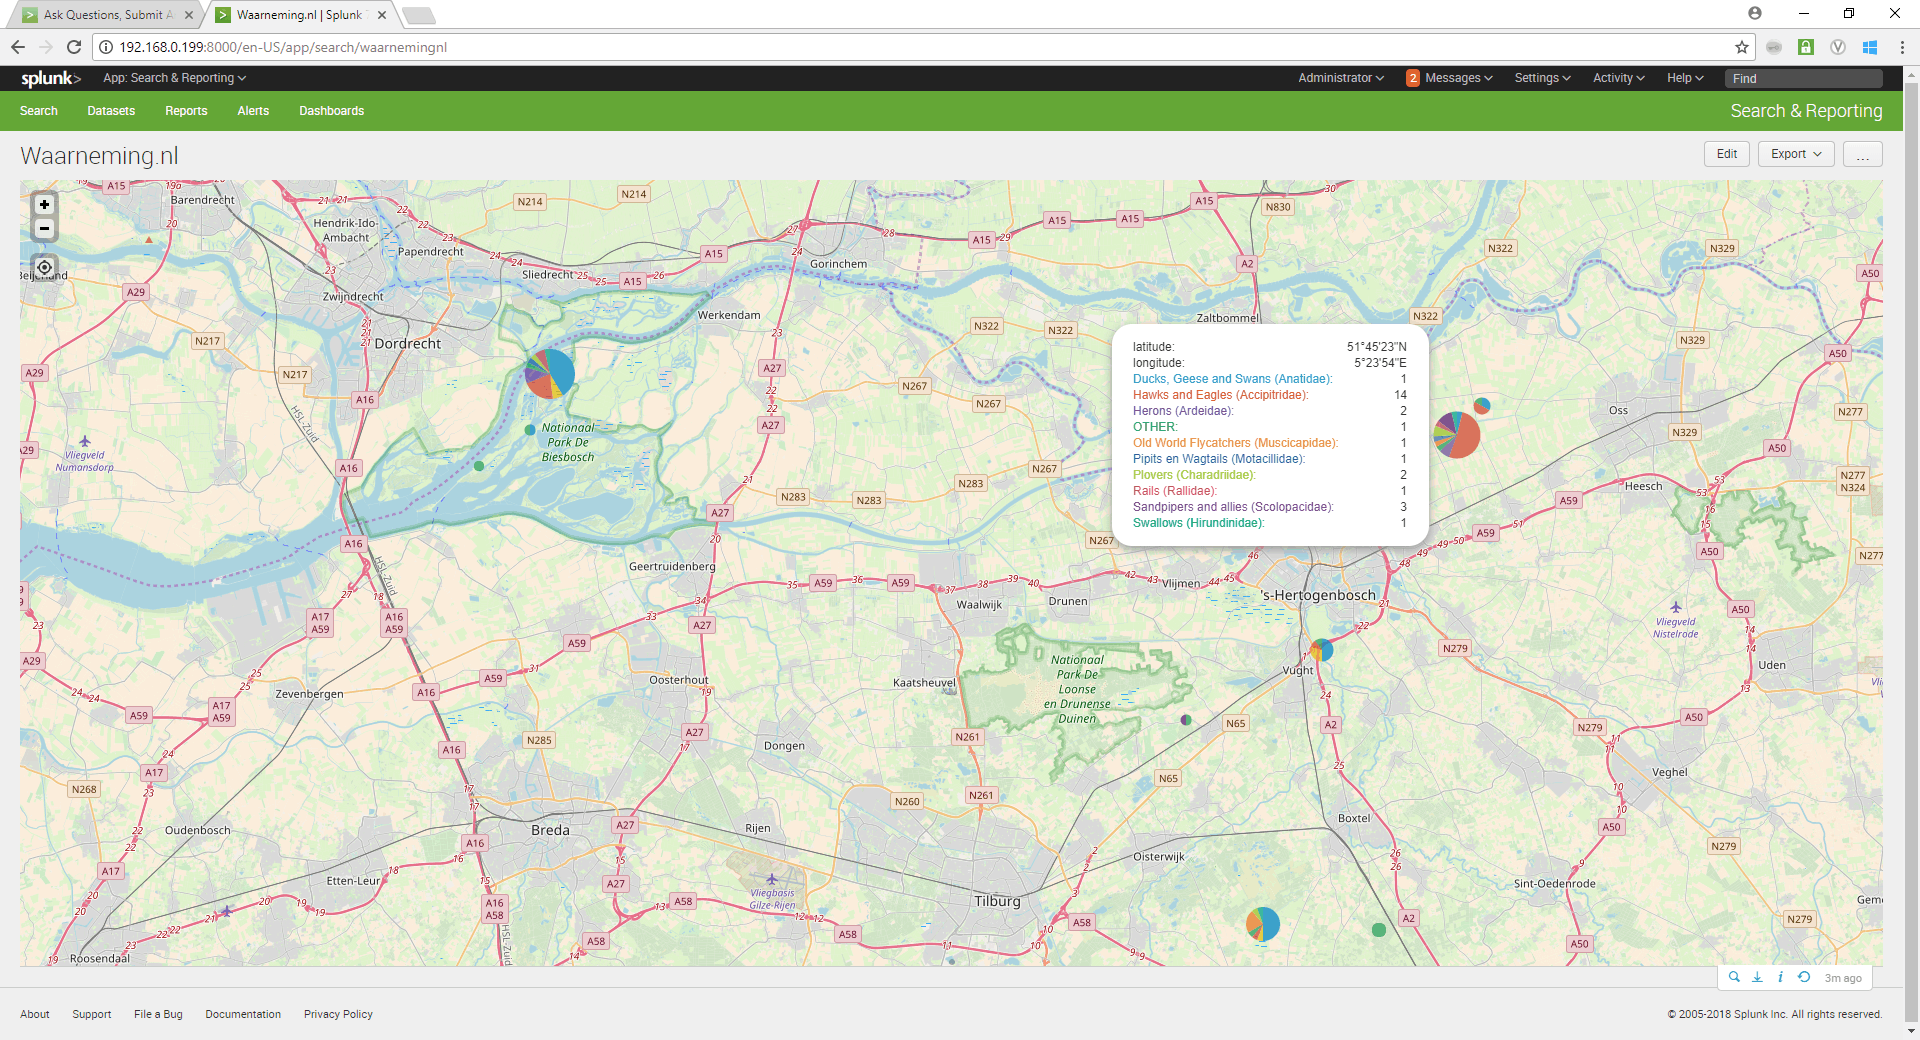The width and height of the screenshot is (1920, 1040).
Task: Click the export download arrow icon
Action: pos(1757,977)
